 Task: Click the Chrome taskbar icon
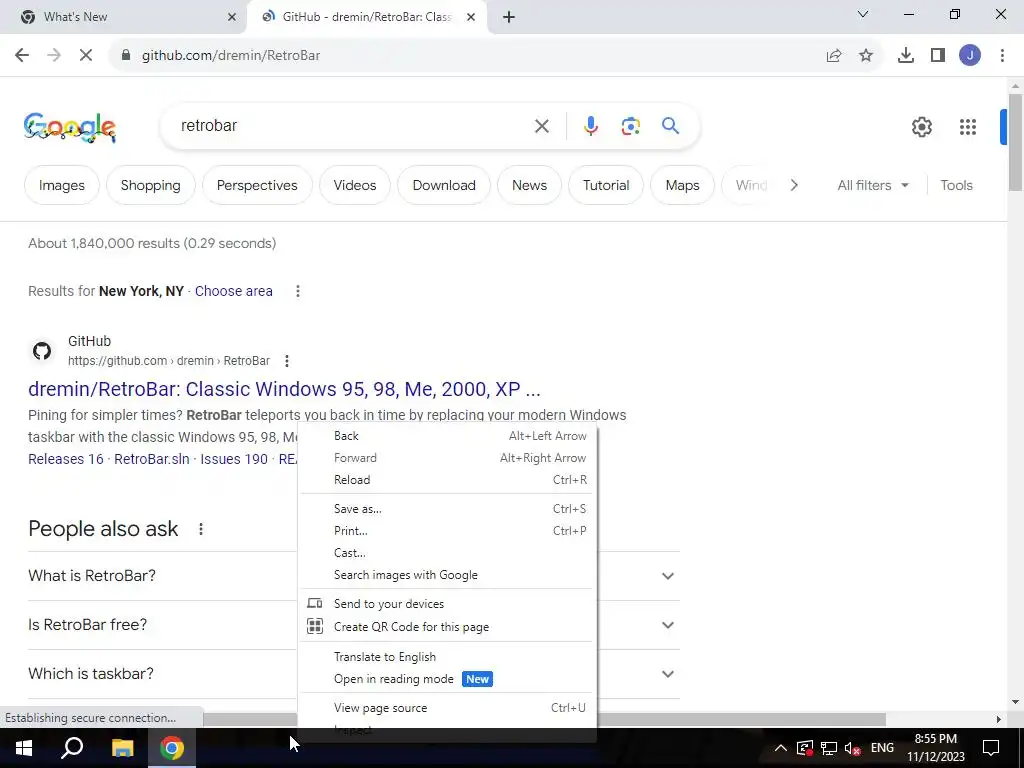(172, 748)
